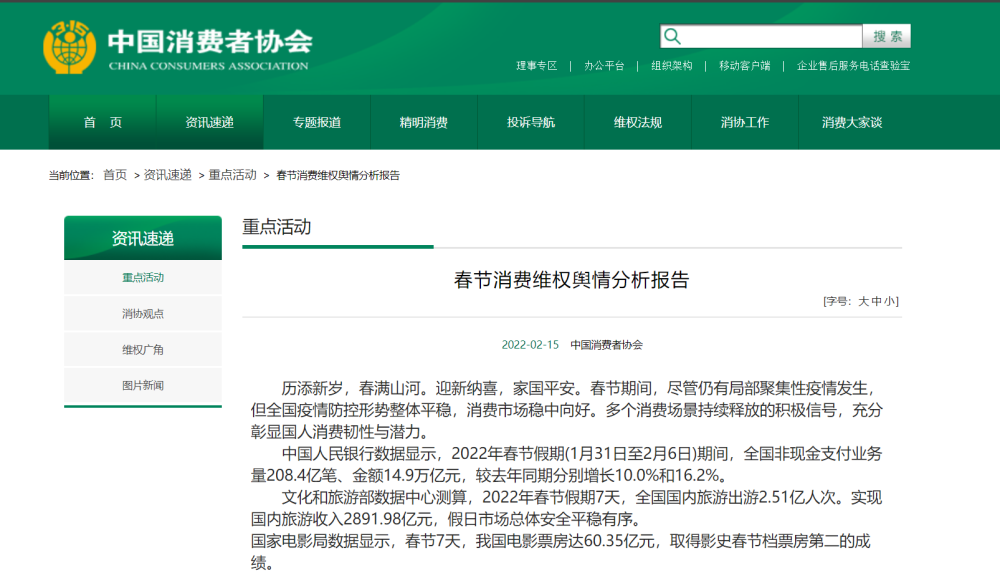The height and width of the screenshot is (573, 1000).
Task: Select 重点活动 in the sidebar
Action: click(x=143, y=278)
